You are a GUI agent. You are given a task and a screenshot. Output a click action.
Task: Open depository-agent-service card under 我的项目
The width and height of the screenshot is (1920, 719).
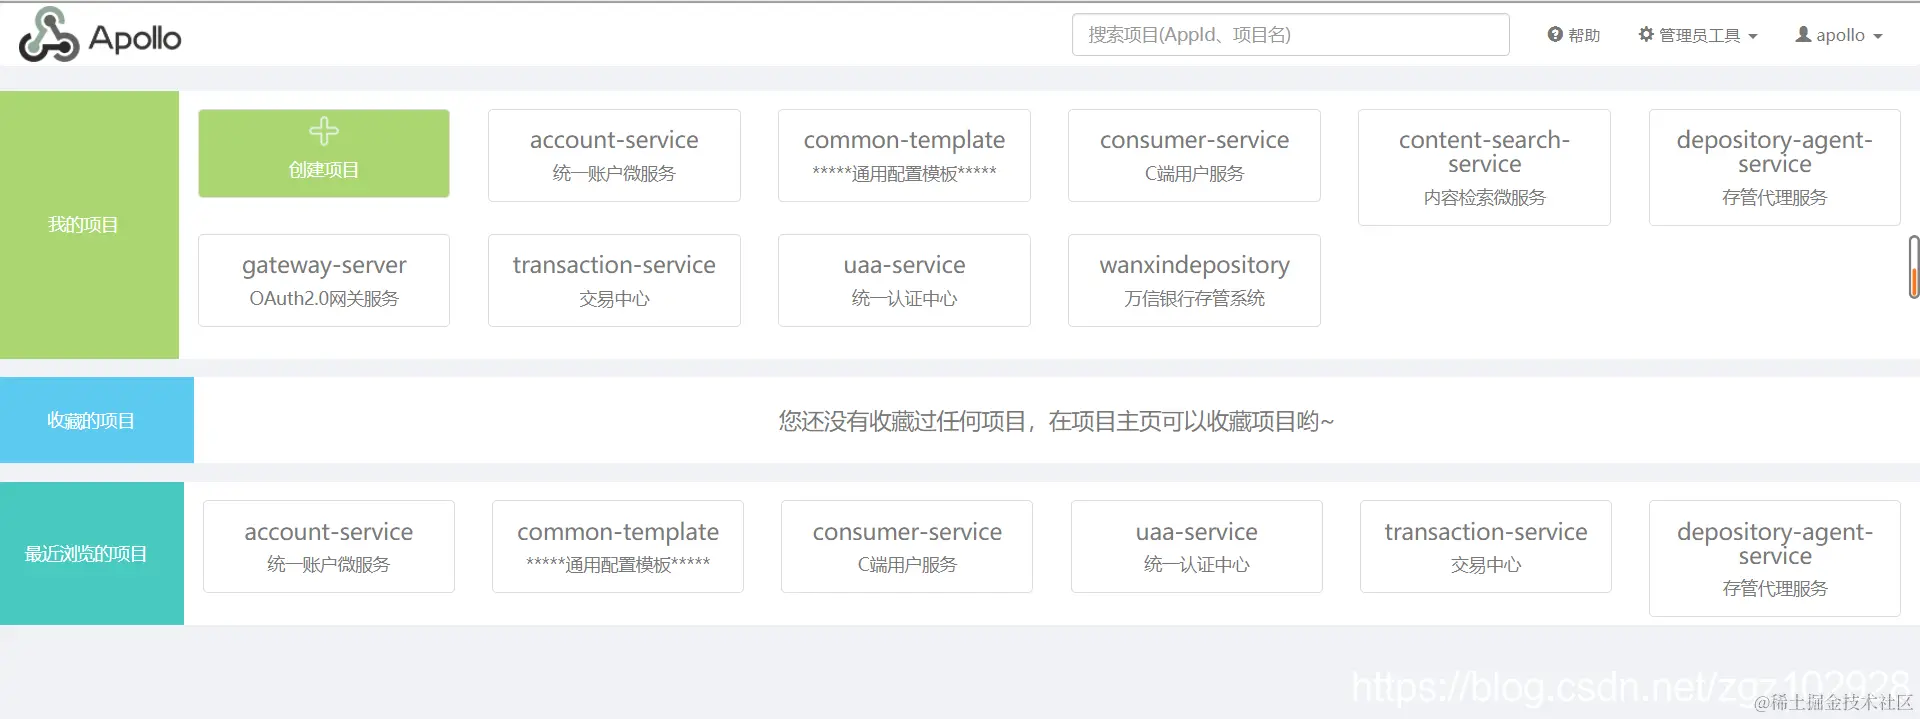[1774, 167]
